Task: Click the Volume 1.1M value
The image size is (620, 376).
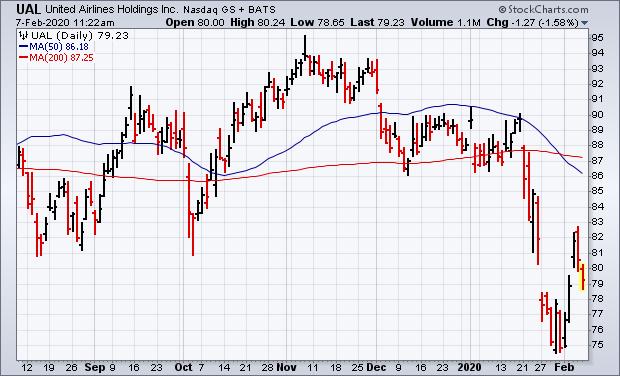Action: [x=445, y=23]
